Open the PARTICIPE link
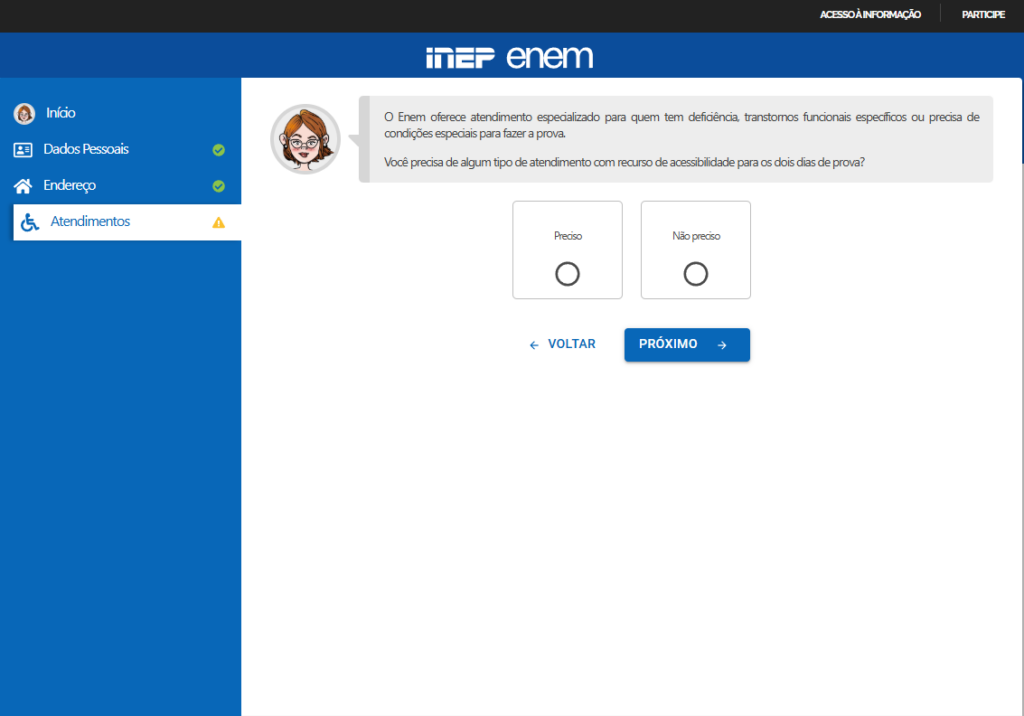 tap(983, 14)
